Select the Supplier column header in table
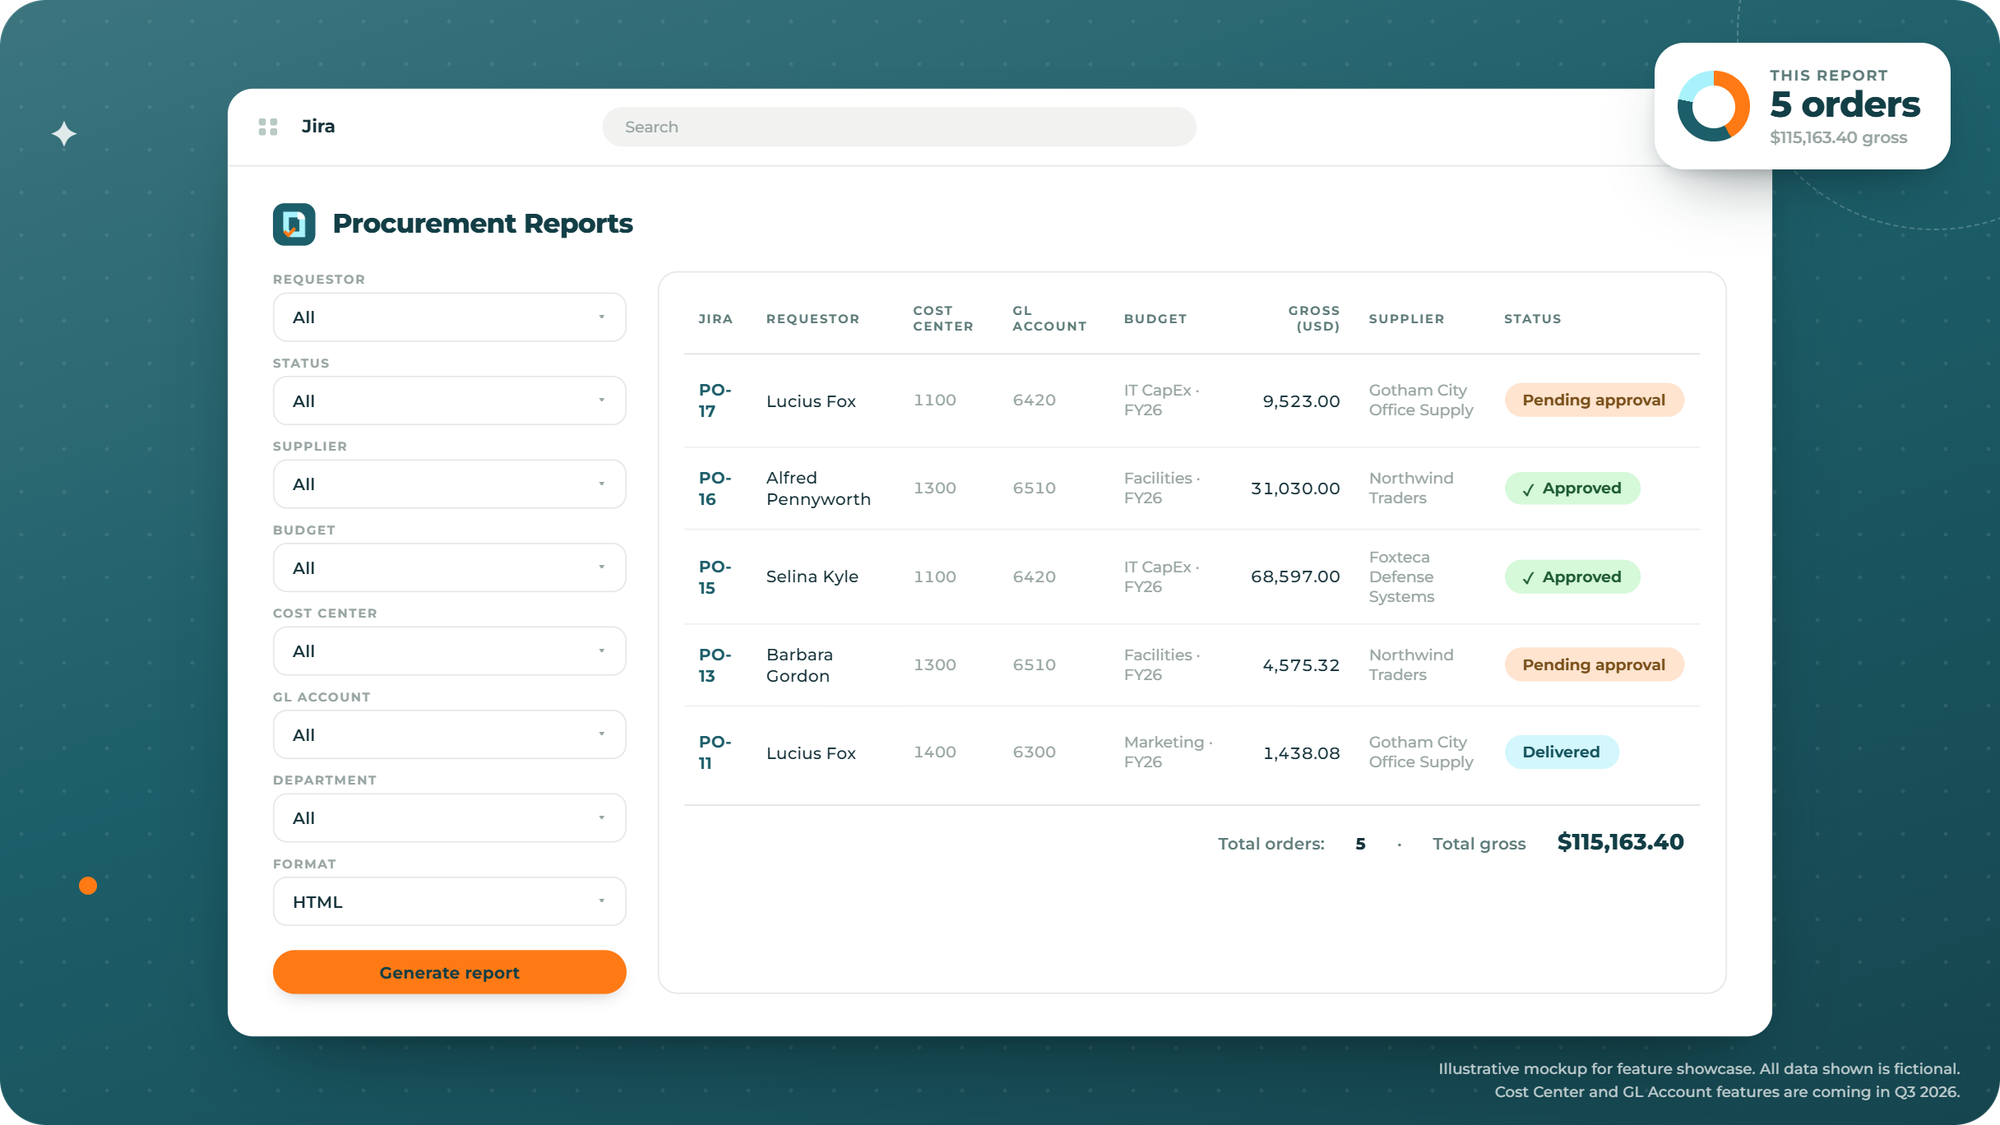 1406,319
